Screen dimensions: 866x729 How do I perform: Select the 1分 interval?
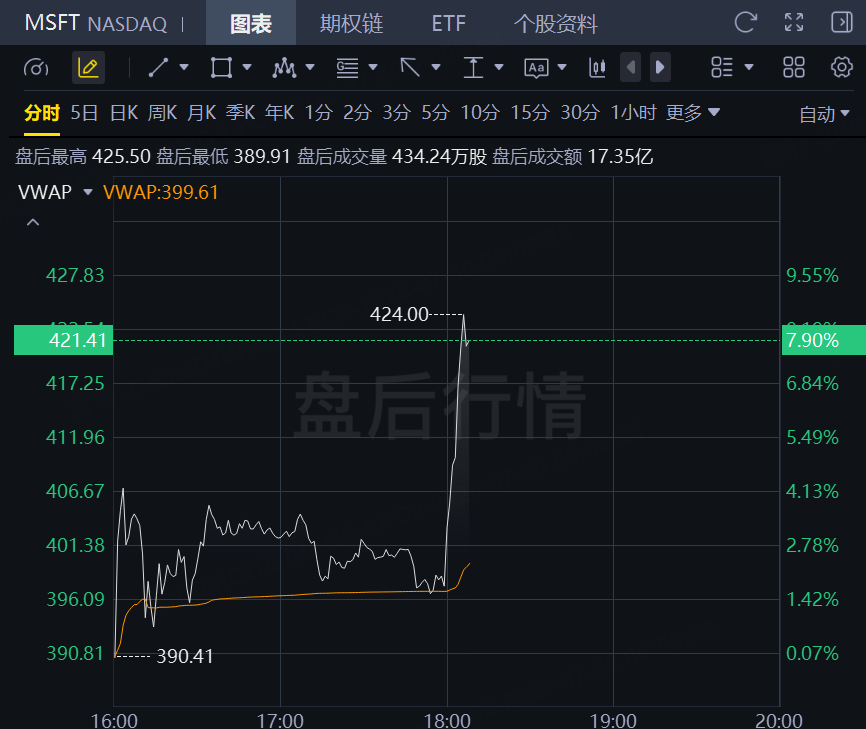pos(319,113)
